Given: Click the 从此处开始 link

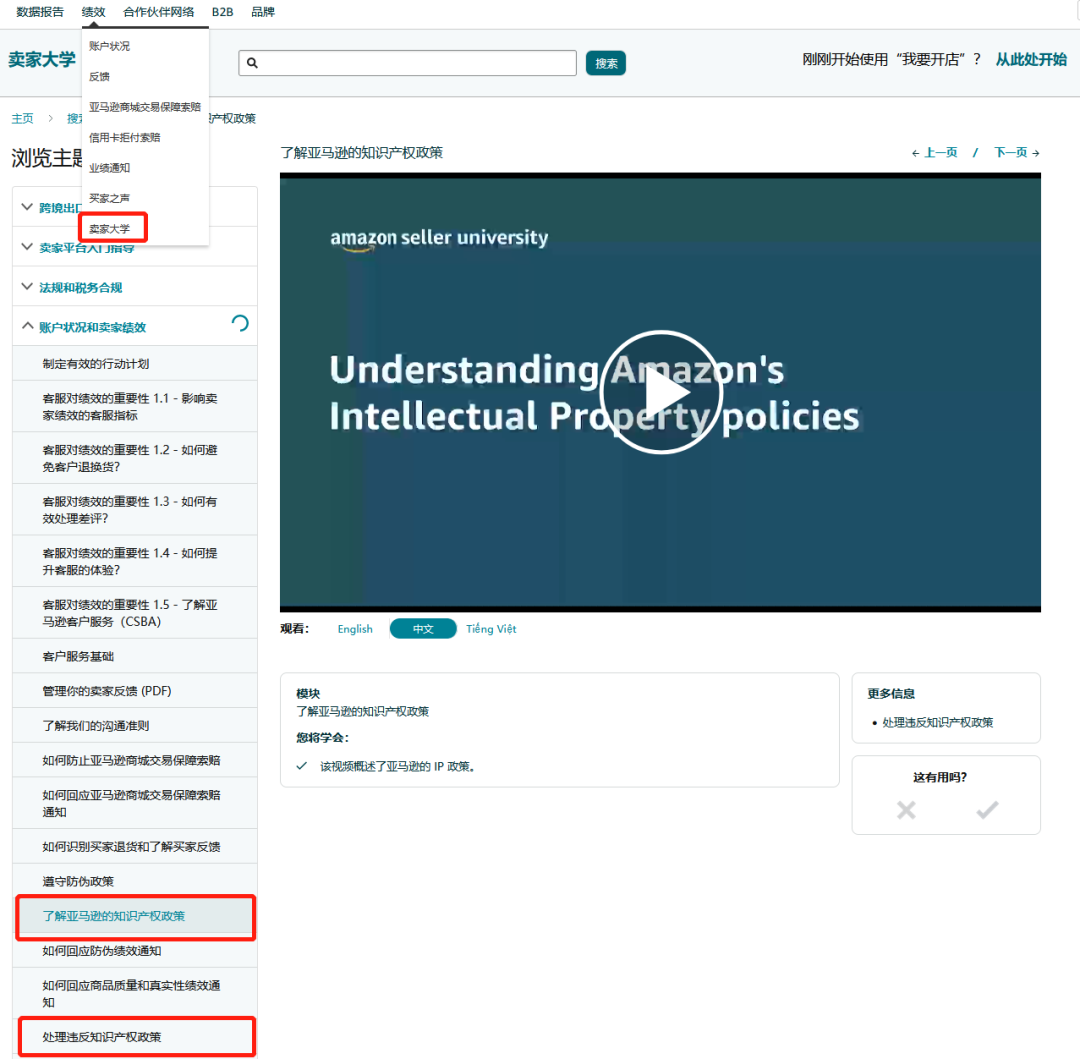Looking at the screenshot, I should point(1030,60).
